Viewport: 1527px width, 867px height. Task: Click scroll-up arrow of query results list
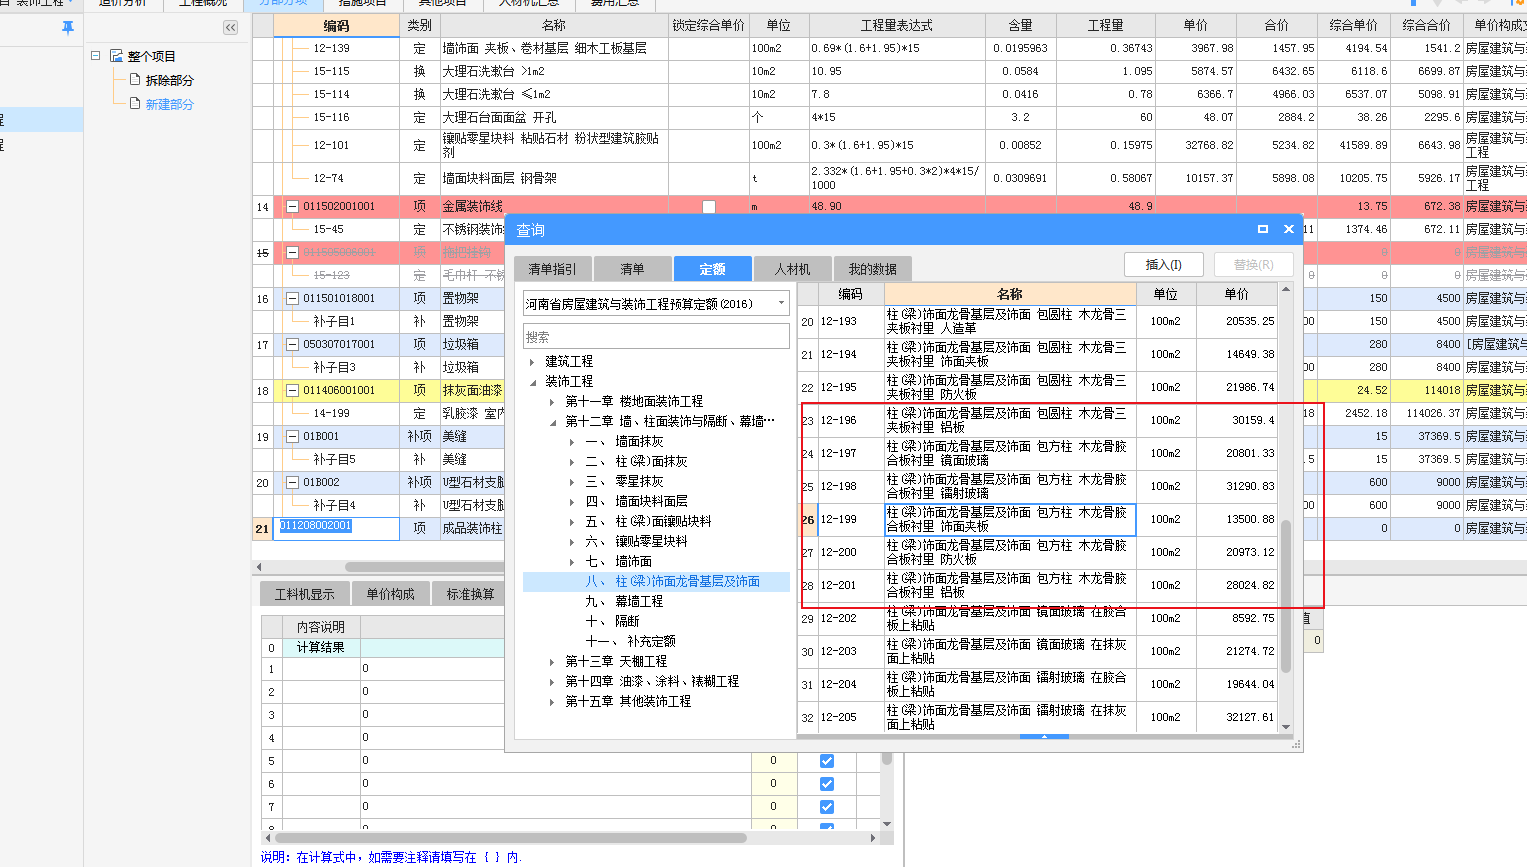click(x=1286, y=290)
